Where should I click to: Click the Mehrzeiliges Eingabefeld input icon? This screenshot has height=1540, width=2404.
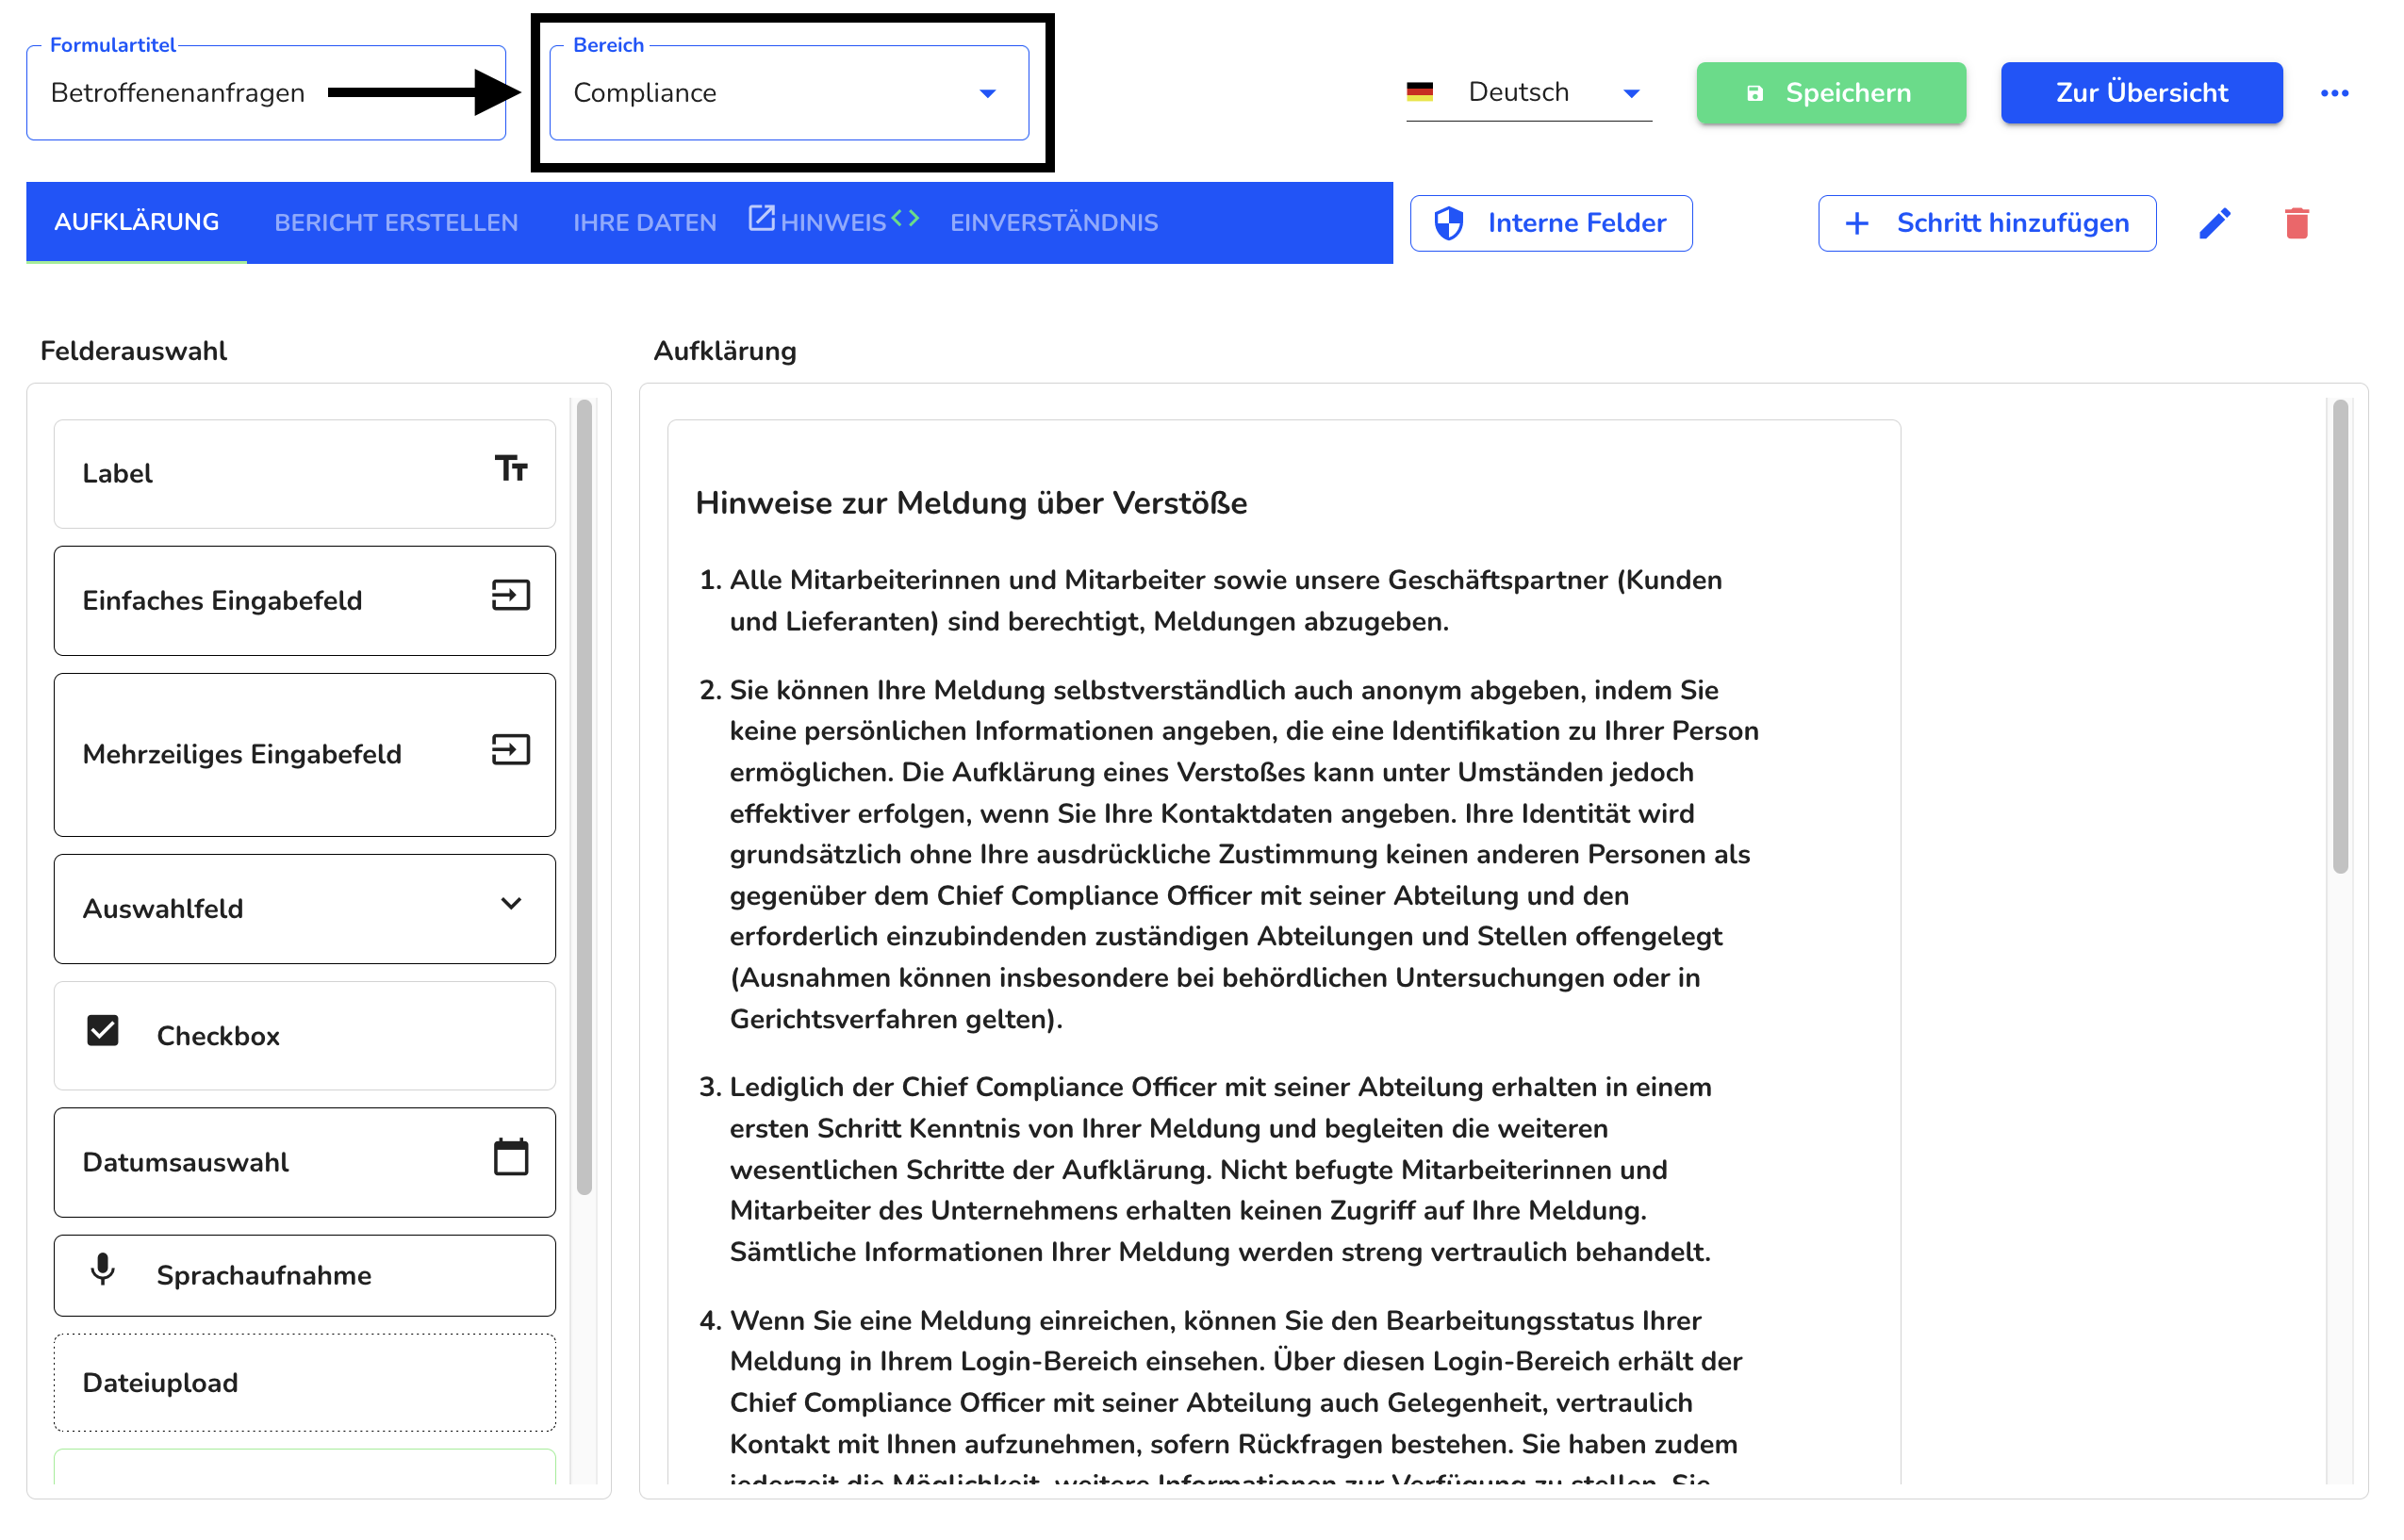tap(511, 749)
